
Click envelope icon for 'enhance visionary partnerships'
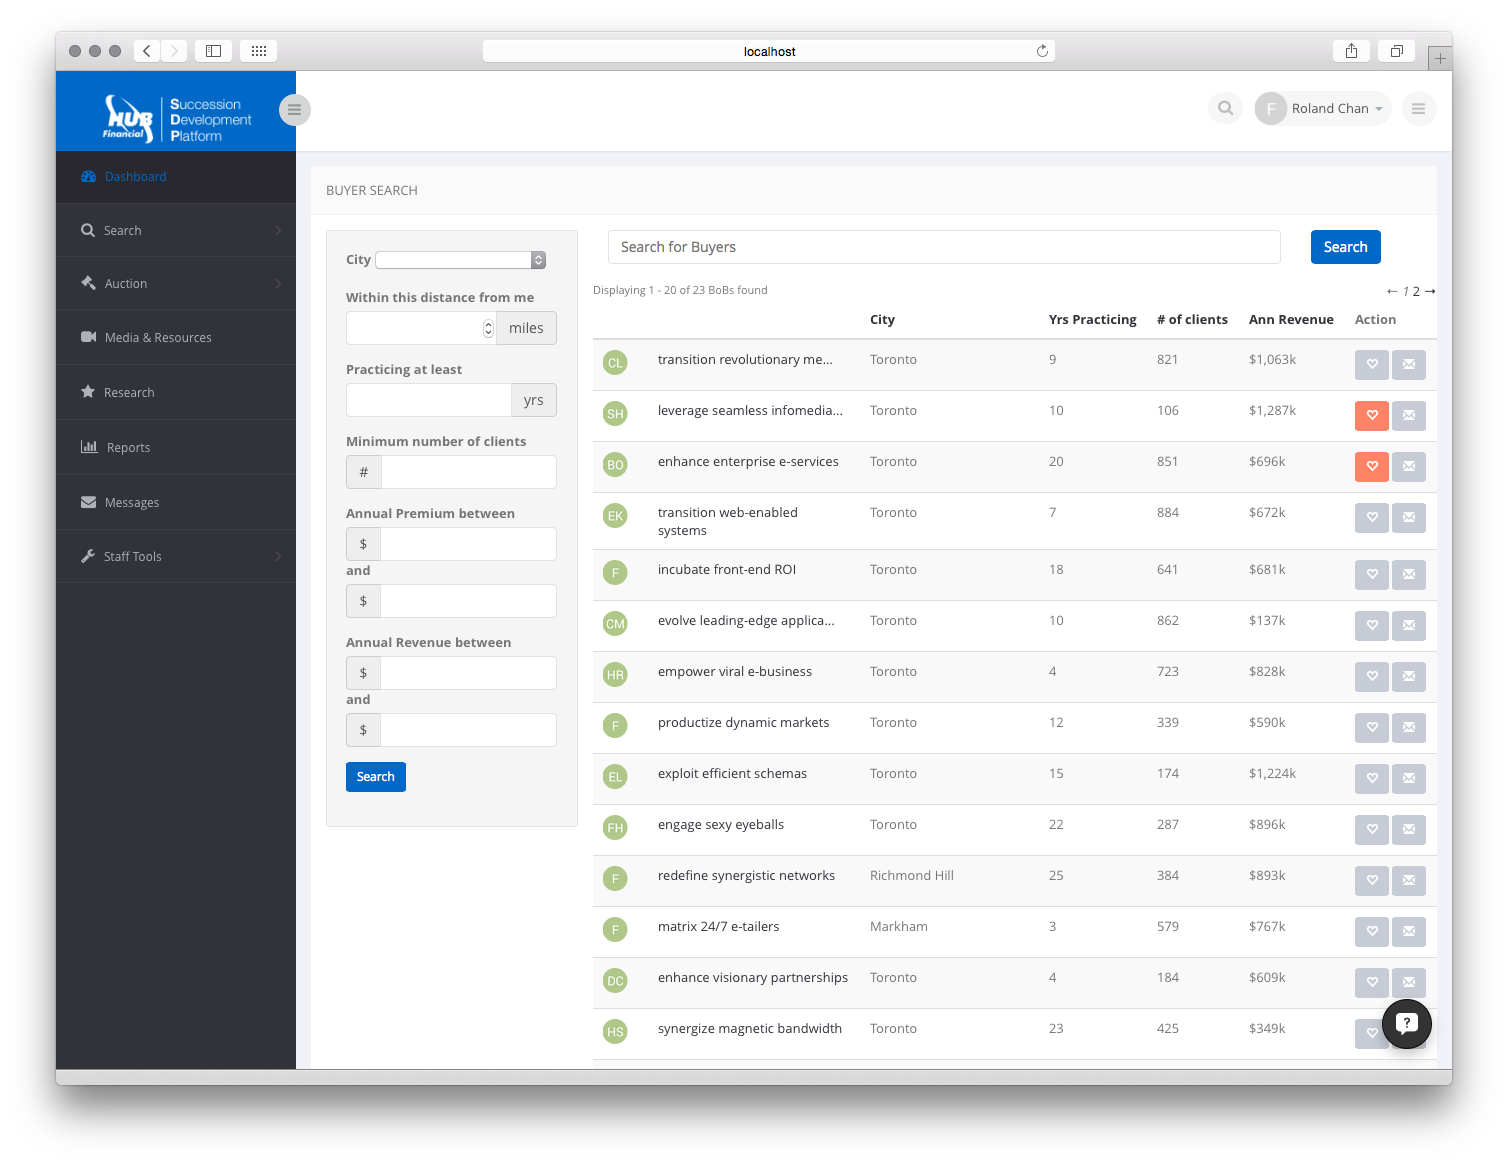[1409, 983]
